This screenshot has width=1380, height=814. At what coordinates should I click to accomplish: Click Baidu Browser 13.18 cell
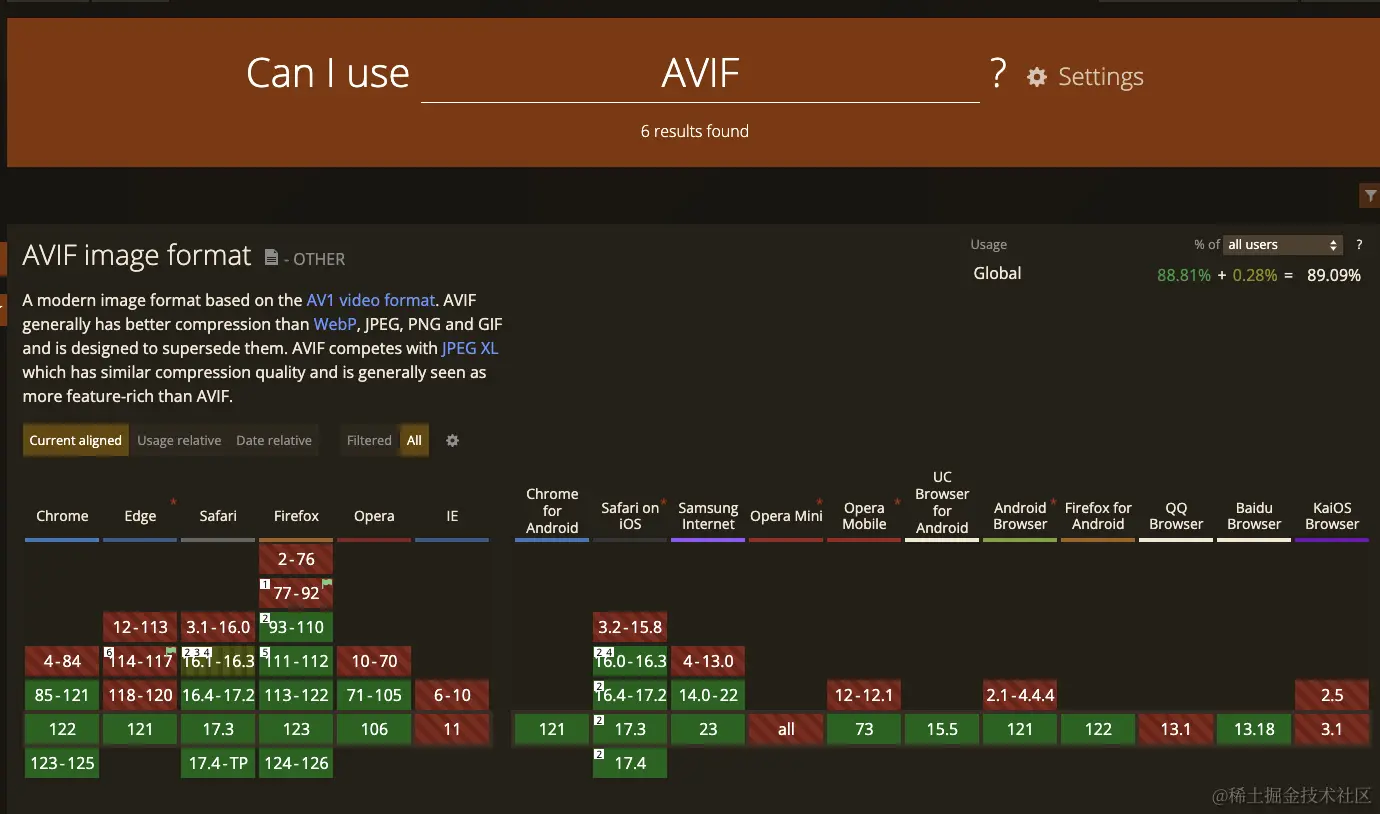click(x=1254, y=729)
